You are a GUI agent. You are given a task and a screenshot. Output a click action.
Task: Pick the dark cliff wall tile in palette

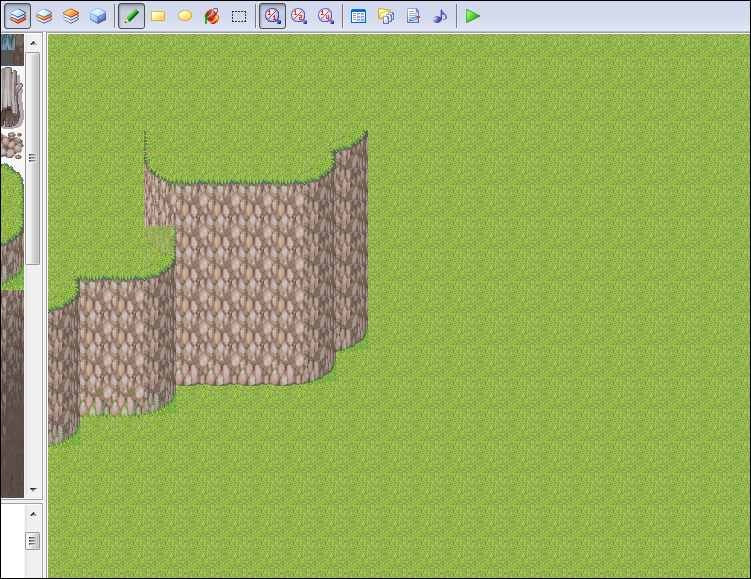pos(11,393)
